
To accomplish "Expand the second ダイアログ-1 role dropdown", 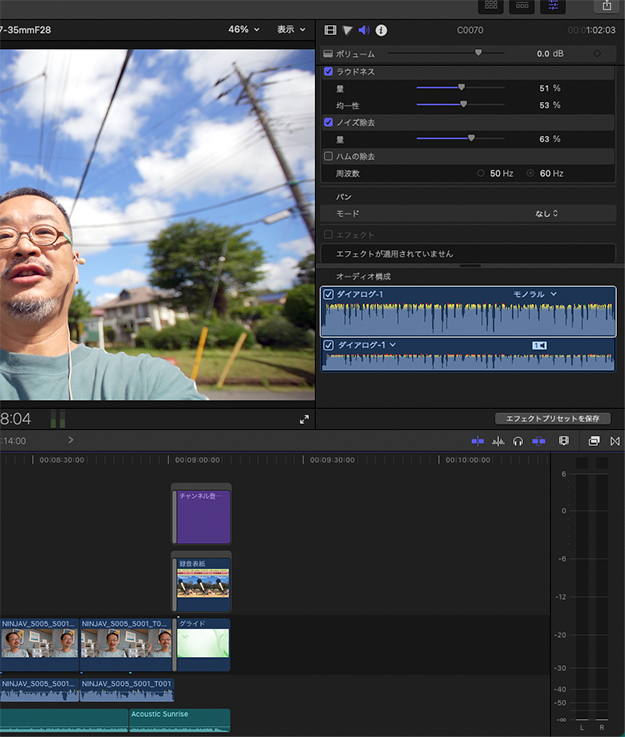I will pos(392,345).
